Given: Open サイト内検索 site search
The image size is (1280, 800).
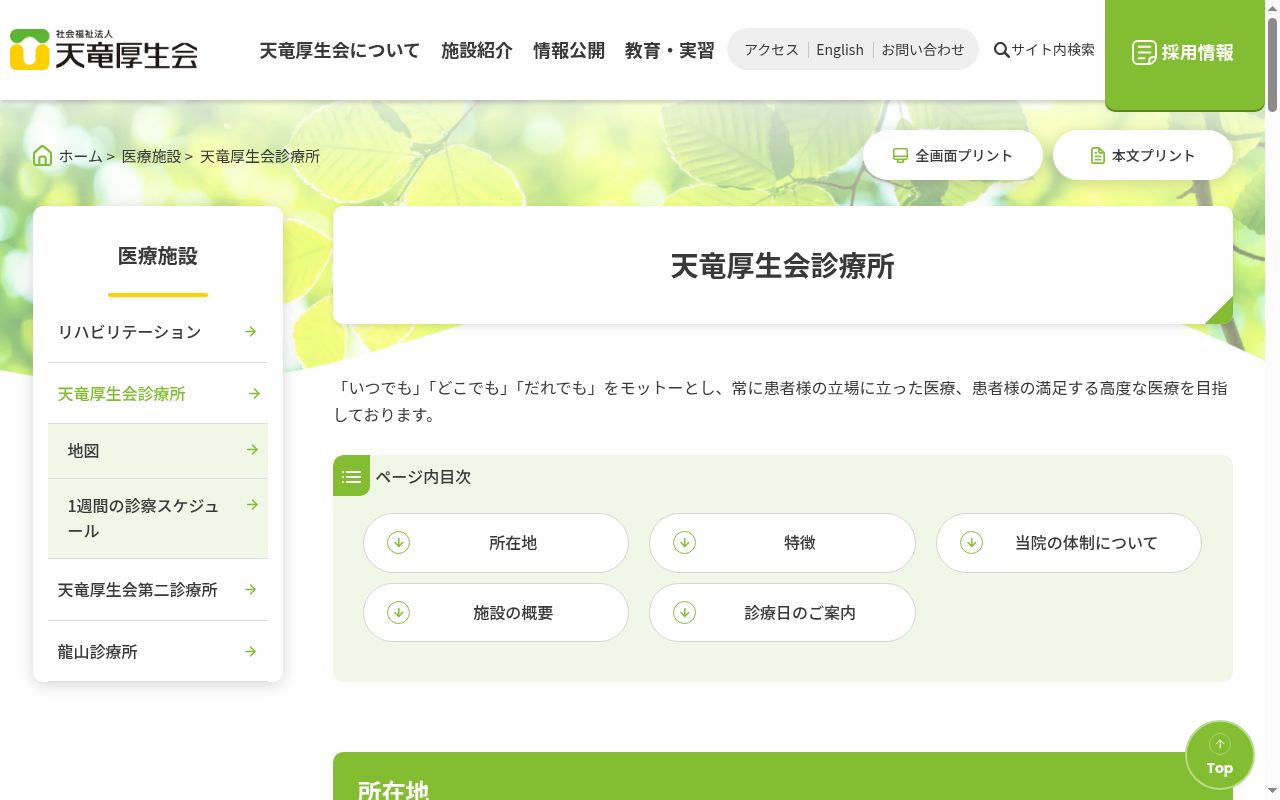Looking at the screenshot, I should click(1044, 50).
